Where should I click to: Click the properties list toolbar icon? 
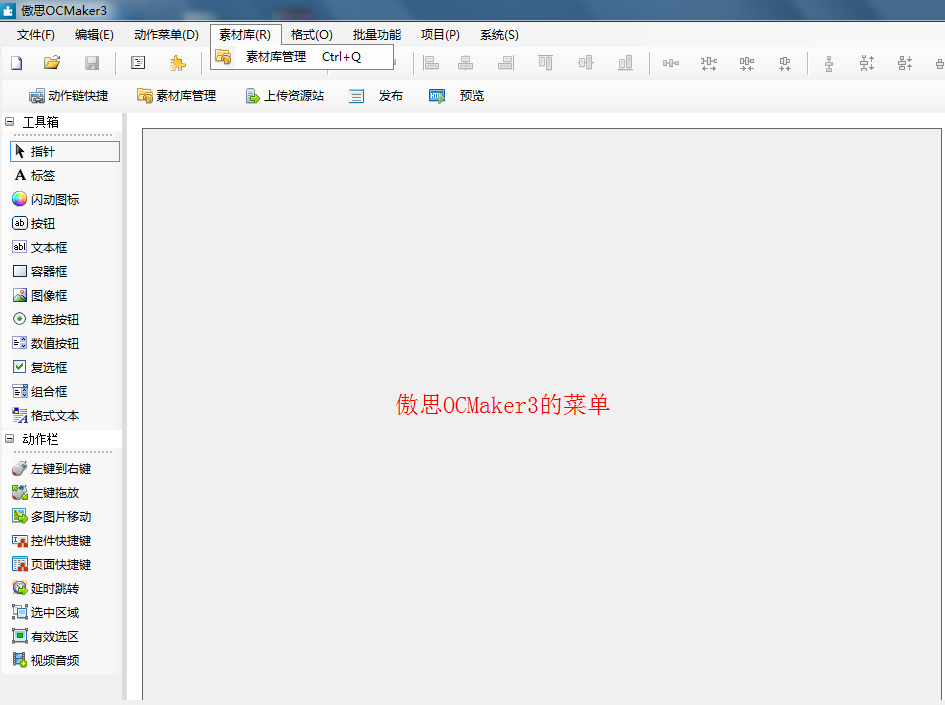[x=138, y=63]
